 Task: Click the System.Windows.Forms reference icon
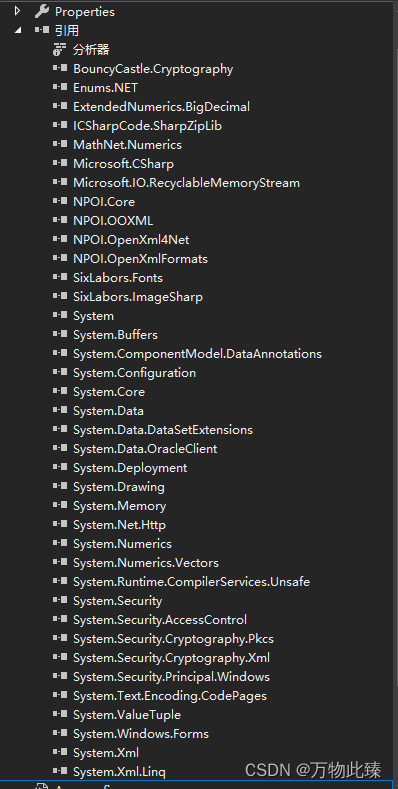(x=60, y=734)
